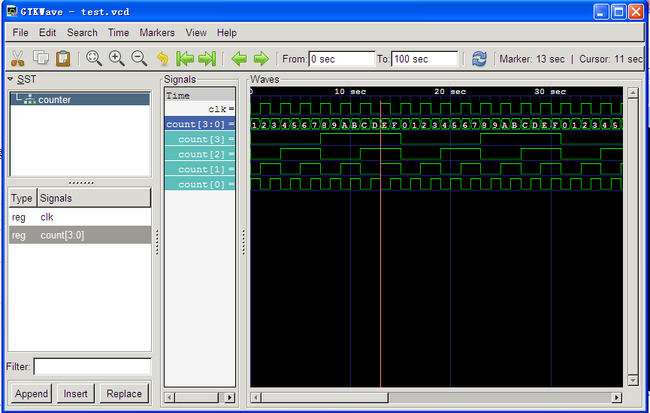Click the Paste clipboard icon
650x413 pixels.
pyautogui.click(x=63, y=58)
